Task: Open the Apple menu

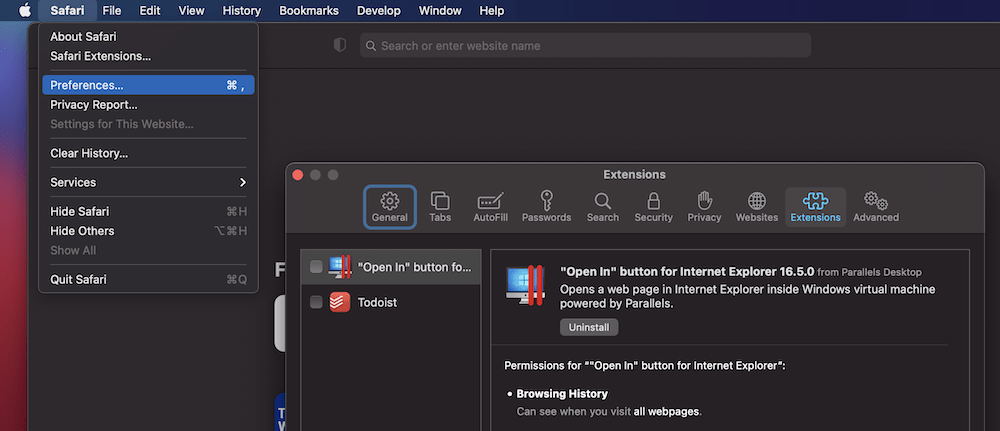Action: tap(25, 10)
